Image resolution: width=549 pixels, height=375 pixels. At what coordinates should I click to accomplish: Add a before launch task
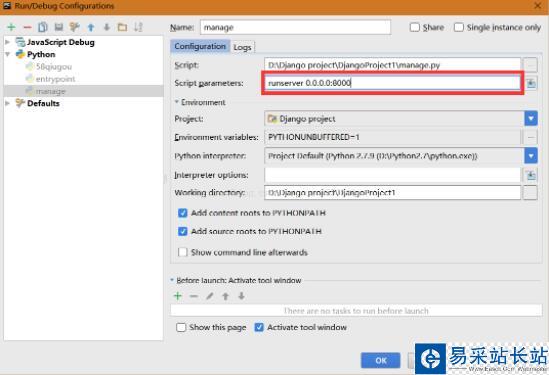pos(178,296)
